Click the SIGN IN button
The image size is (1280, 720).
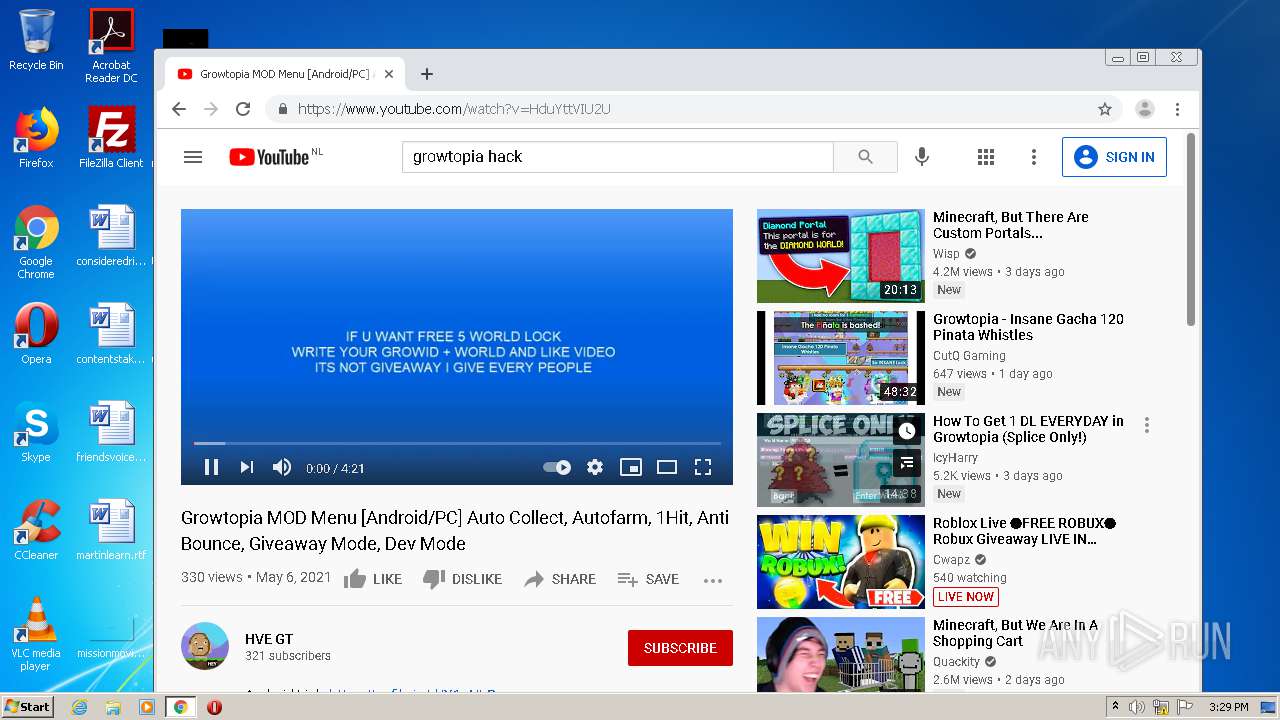click(x=1114, y=157)
